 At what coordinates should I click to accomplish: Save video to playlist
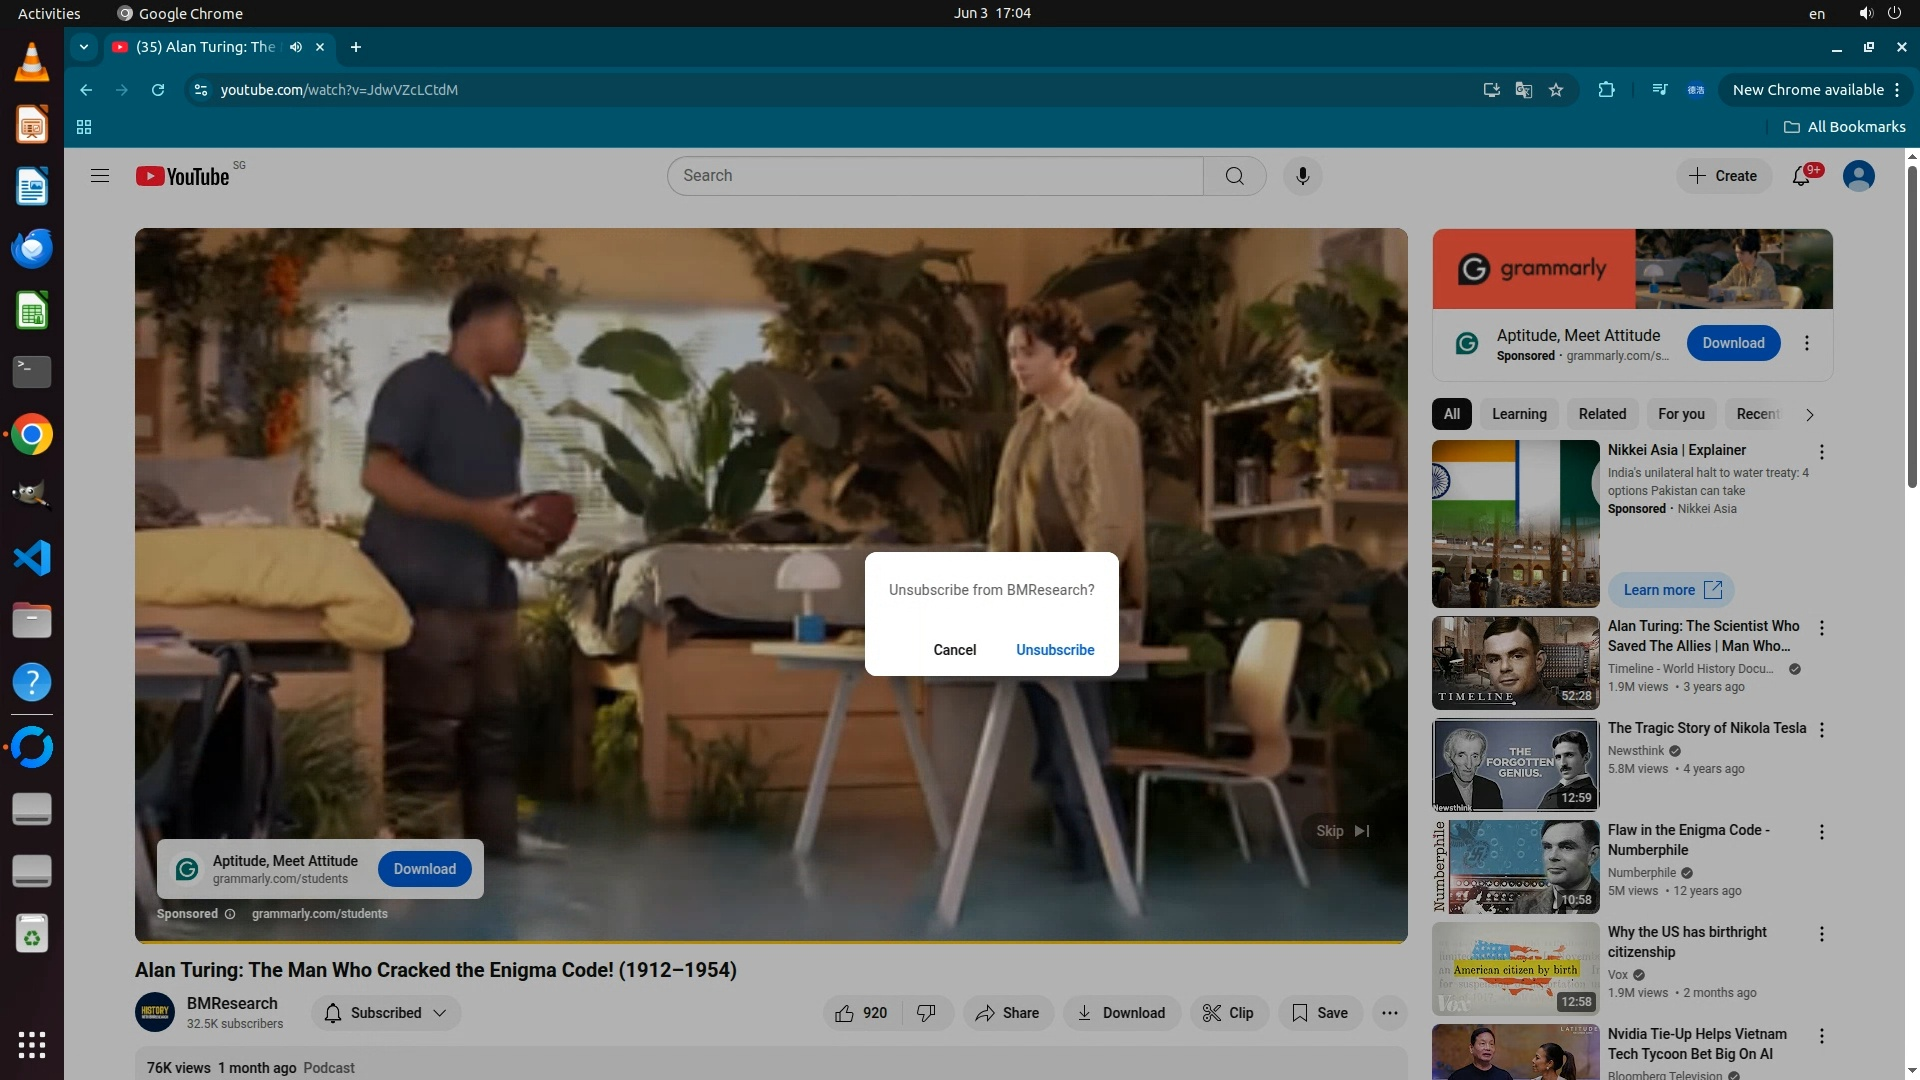tap(1320, 1013)
